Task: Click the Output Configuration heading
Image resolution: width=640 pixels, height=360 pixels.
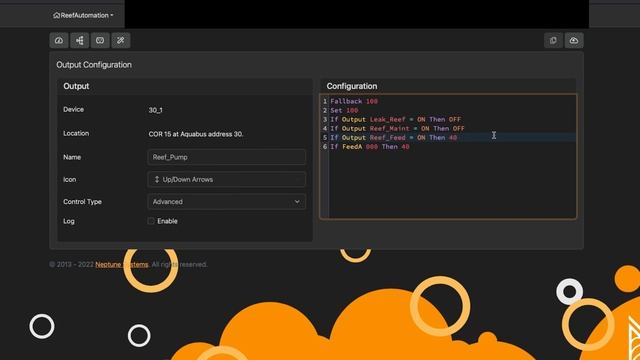Action: (94, 65)
